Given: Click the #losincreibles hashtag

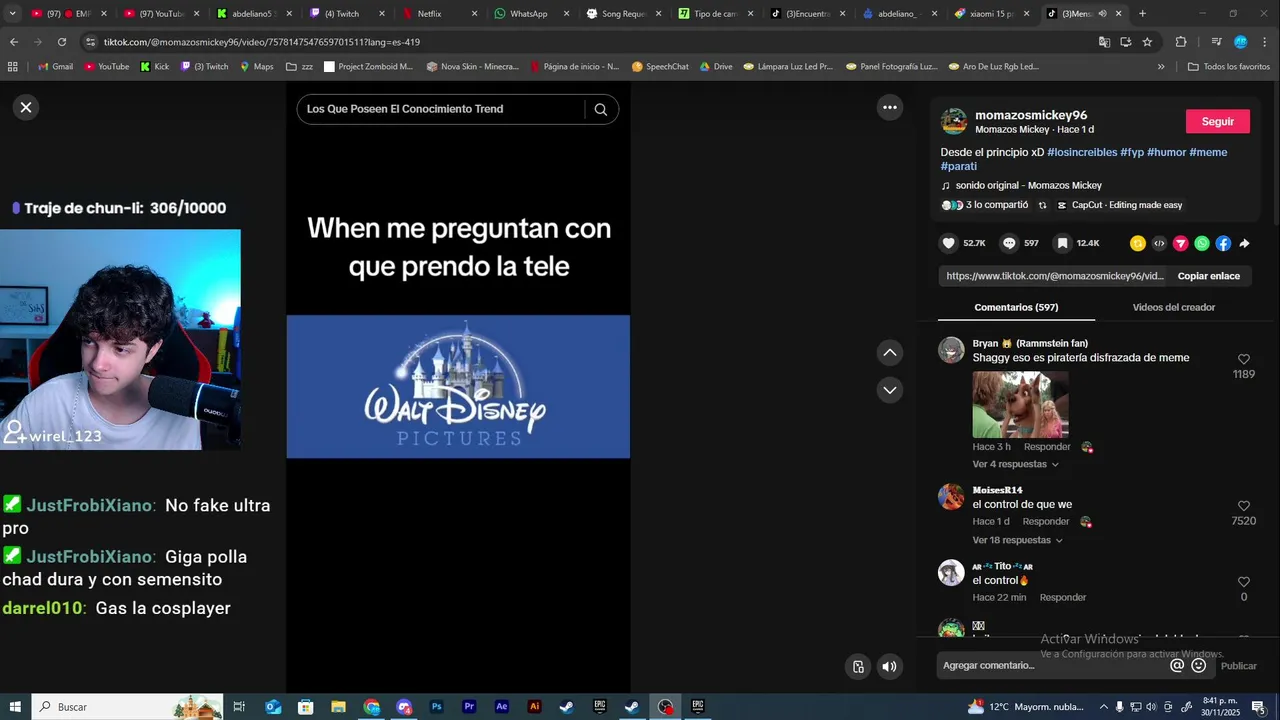Looking at the screenshot, I should pos(1082,152).
